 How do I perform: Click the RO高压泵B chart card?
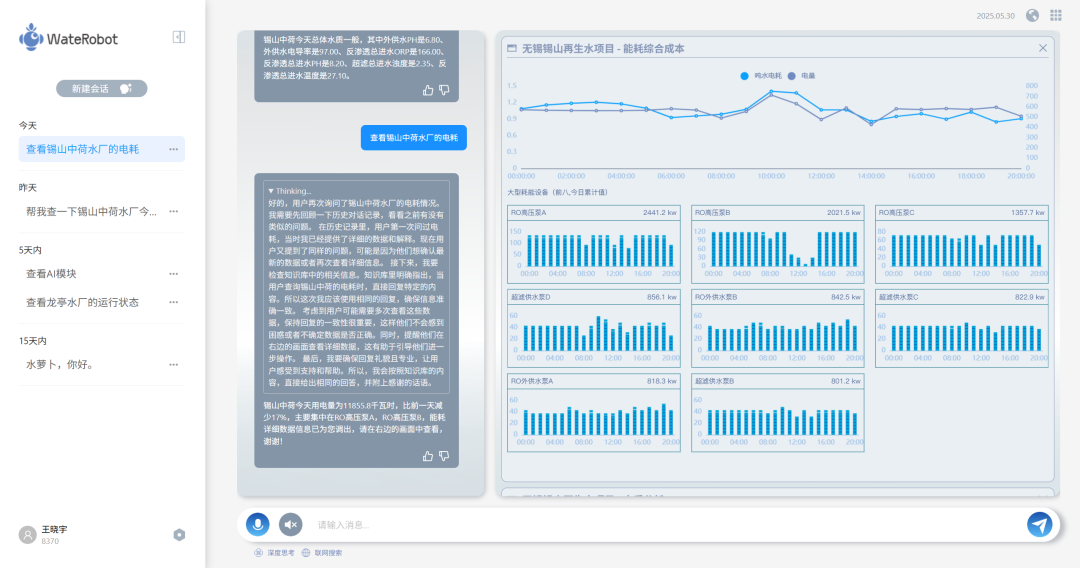(778, 244)
